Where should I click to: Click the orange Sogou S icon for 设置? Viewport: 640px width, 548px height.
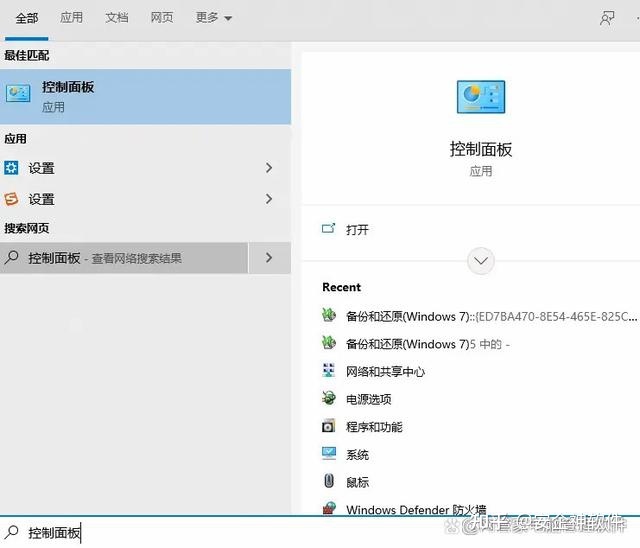tap(11, 199)
